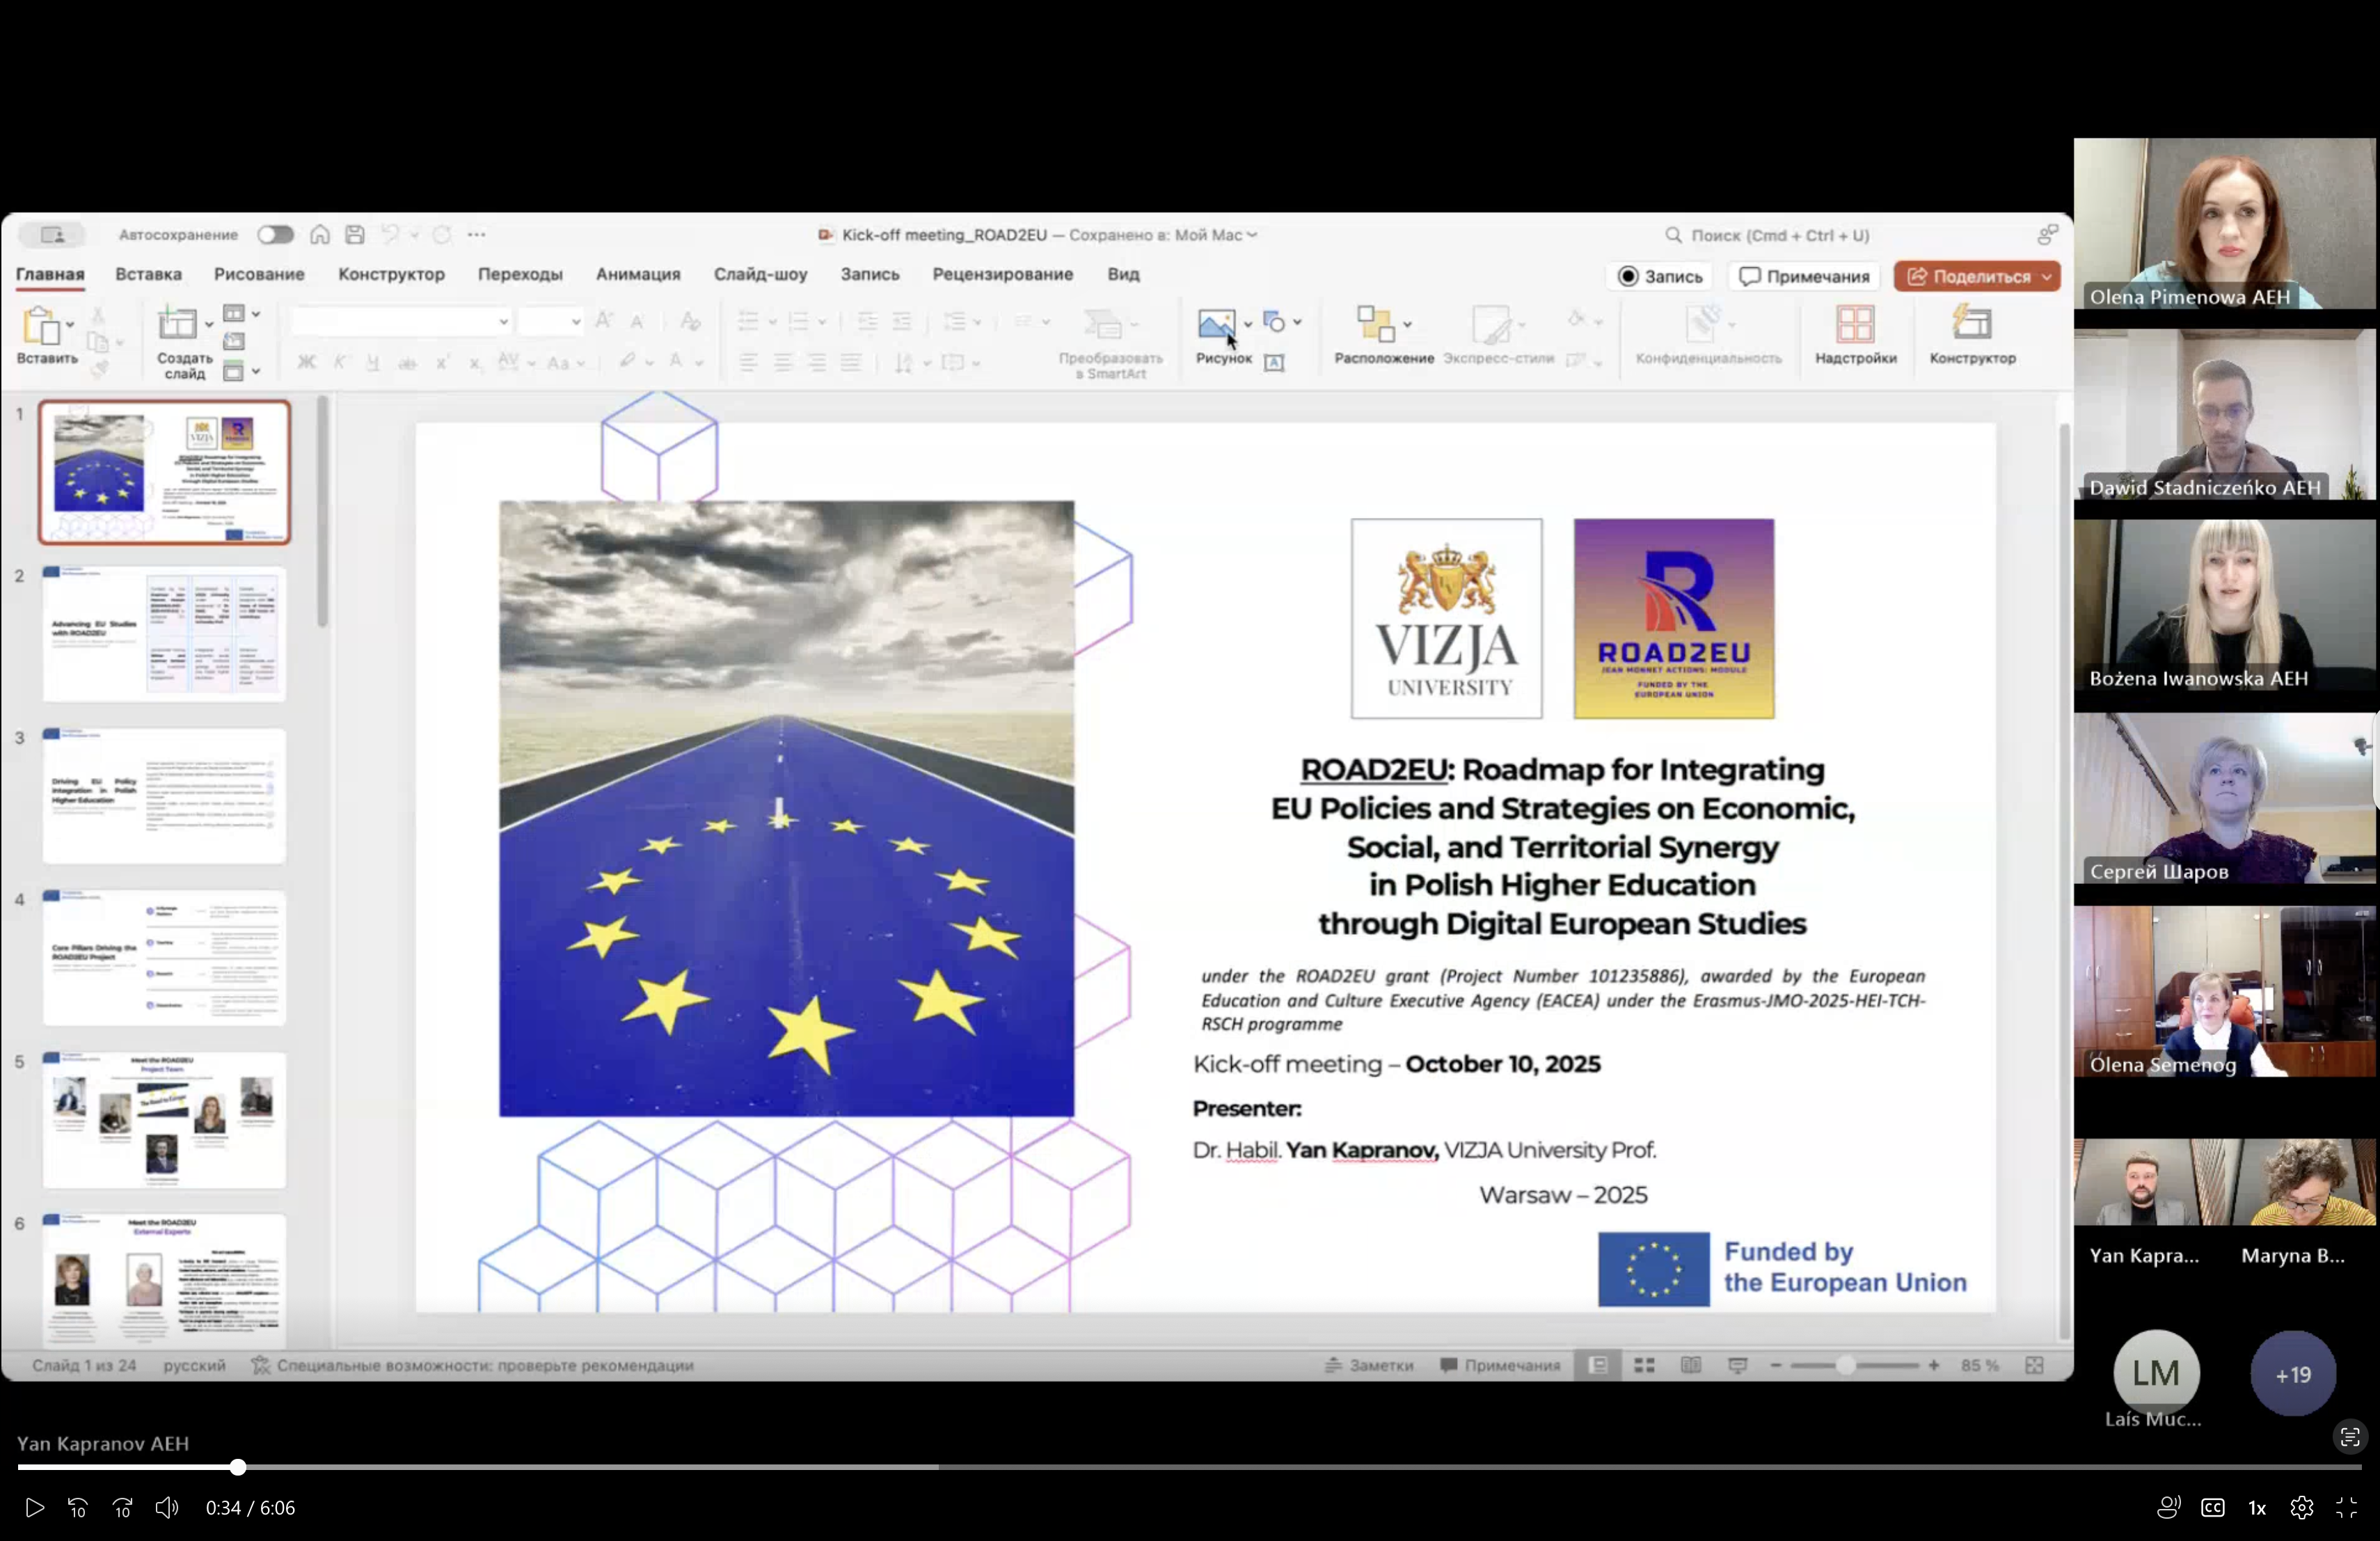Rewind 10 seconds in the video

[78, 1507]
